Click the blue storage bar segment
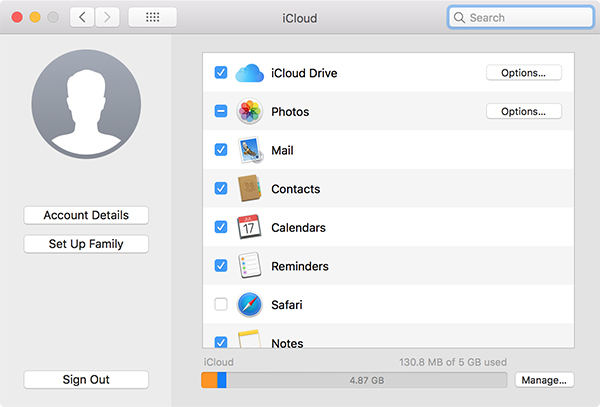 222,380
